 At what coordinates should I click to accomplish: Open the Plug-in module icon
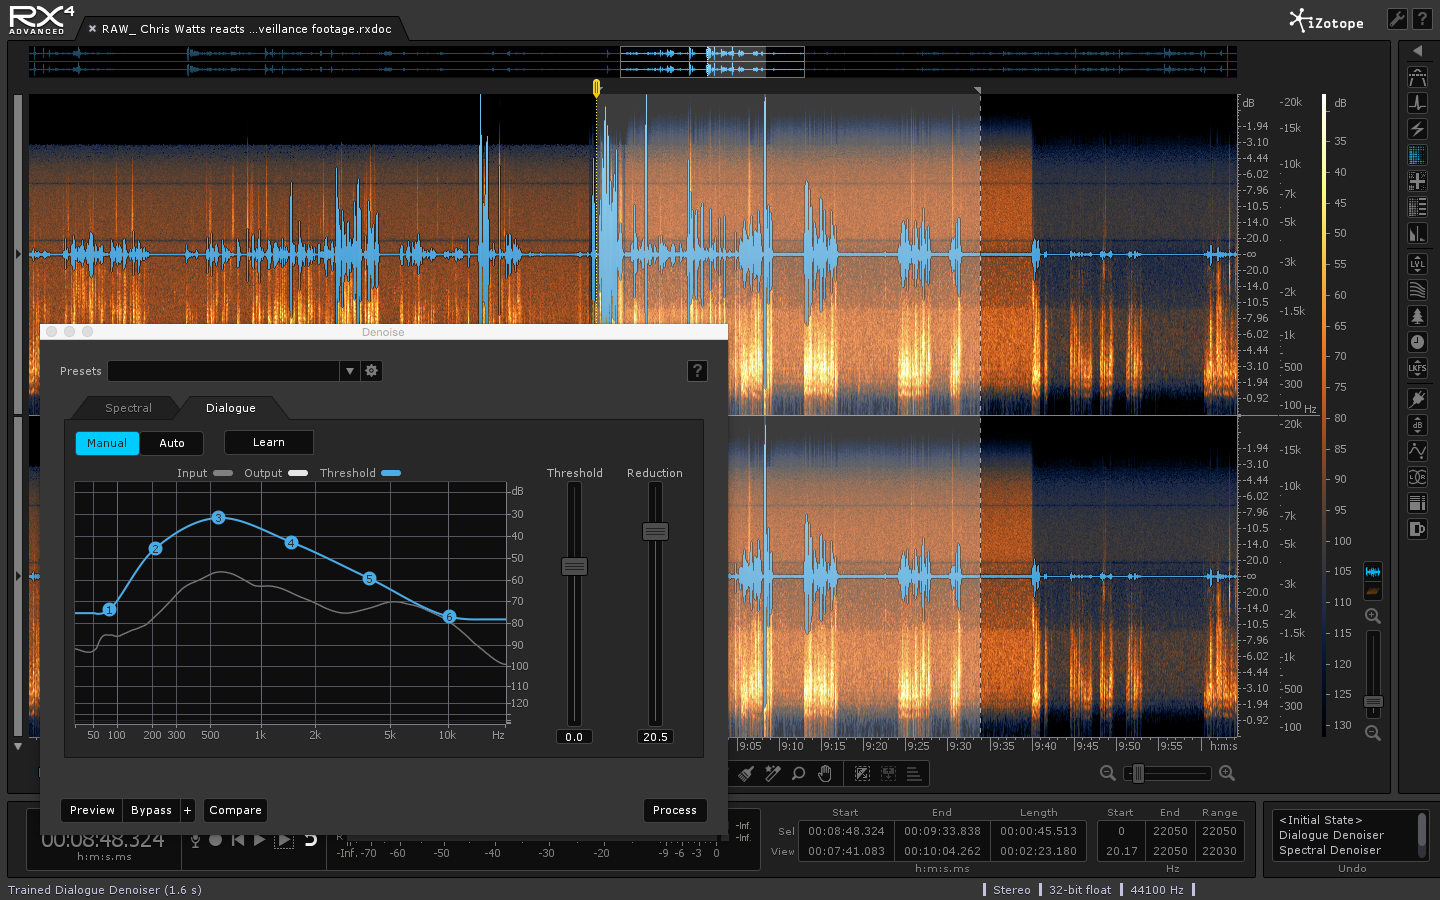(1417, 399)
